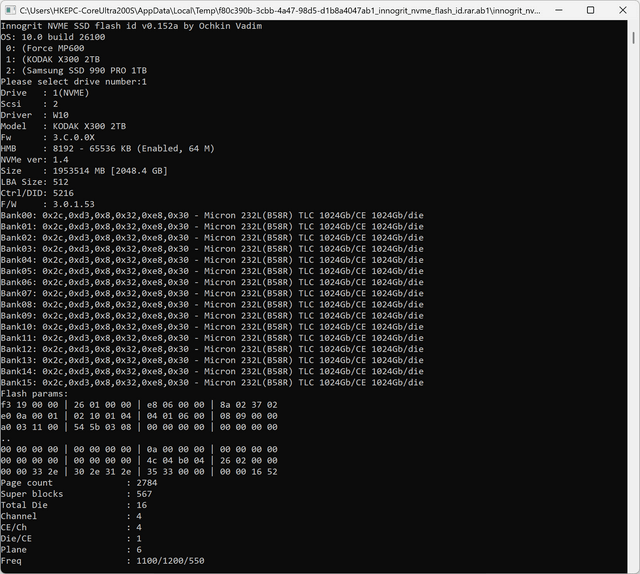Click the '0: (Force MP600' drive entry
Viewport: 640px width, 574px height.
coord(45,48)
